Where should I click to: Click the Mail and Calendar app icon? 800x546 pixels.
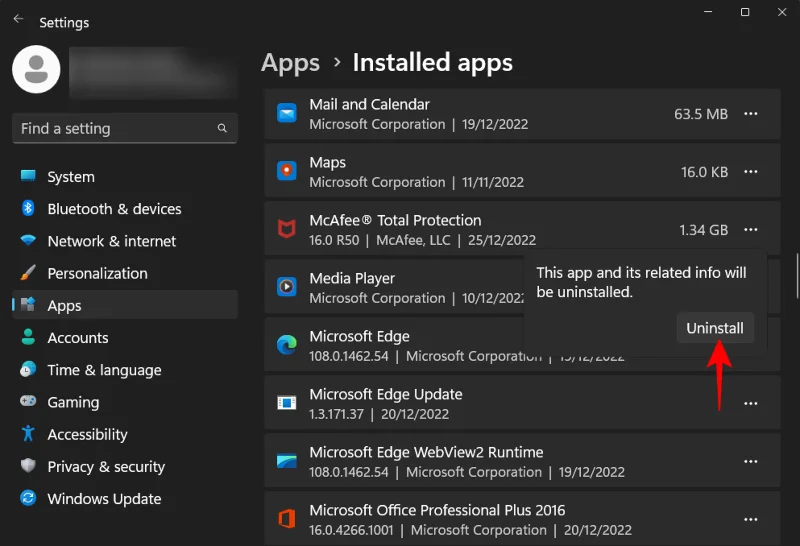[x=287, y=113]
